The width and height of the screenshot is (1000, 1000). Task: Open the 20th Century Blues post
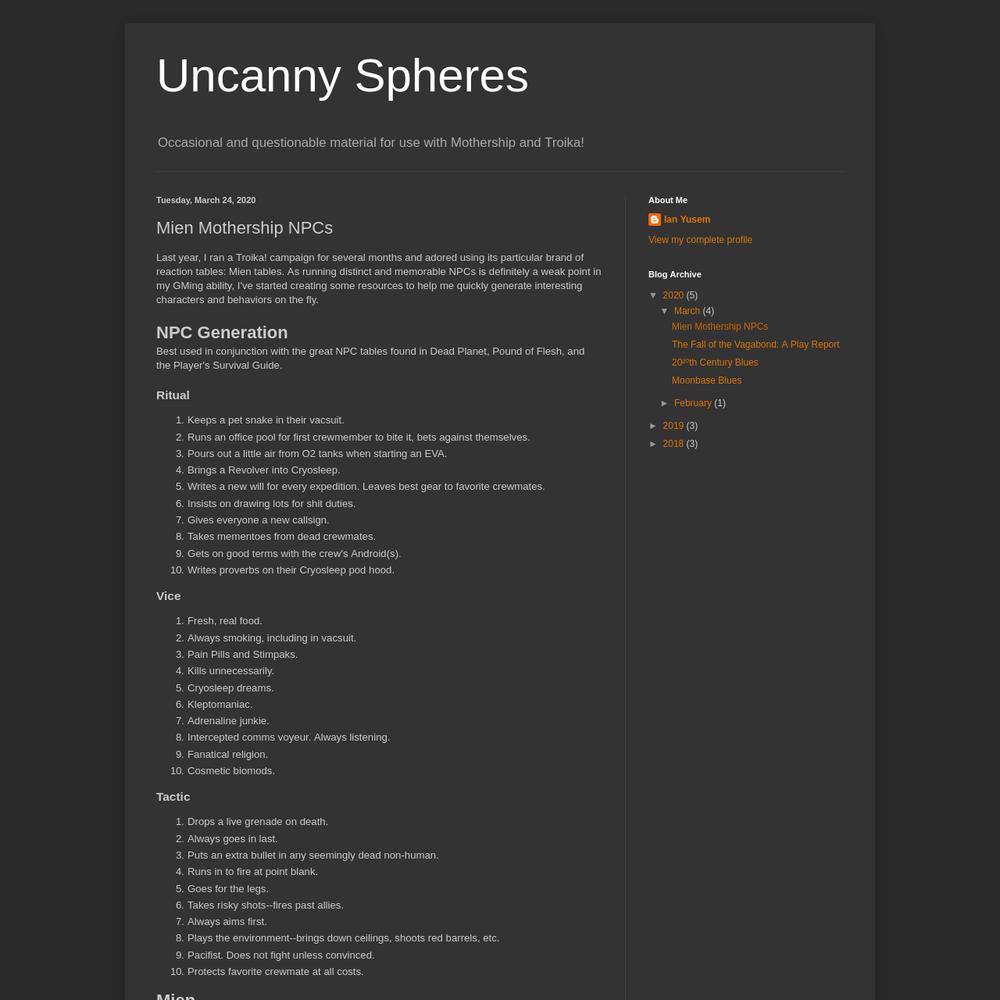coord(715,362)
